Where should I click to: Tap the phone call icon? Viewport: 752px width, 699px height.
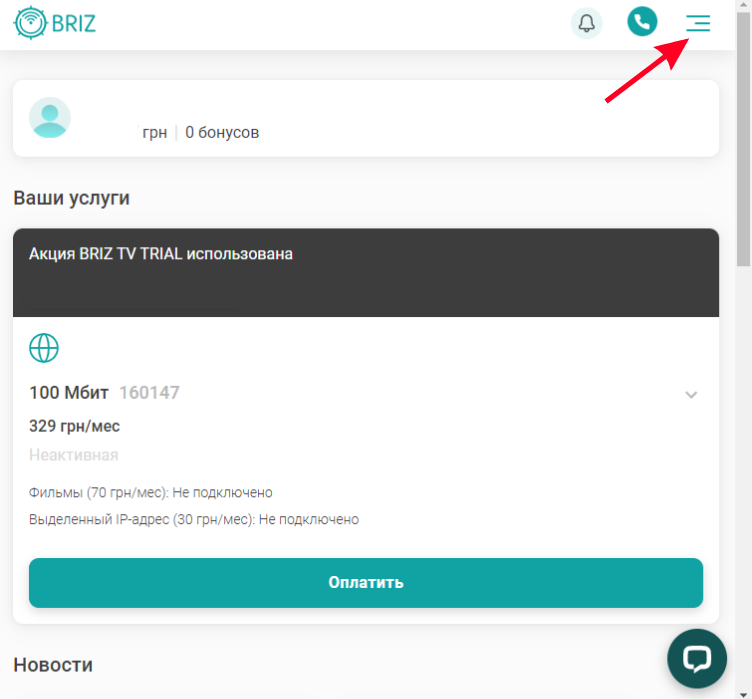pos(642,22)
